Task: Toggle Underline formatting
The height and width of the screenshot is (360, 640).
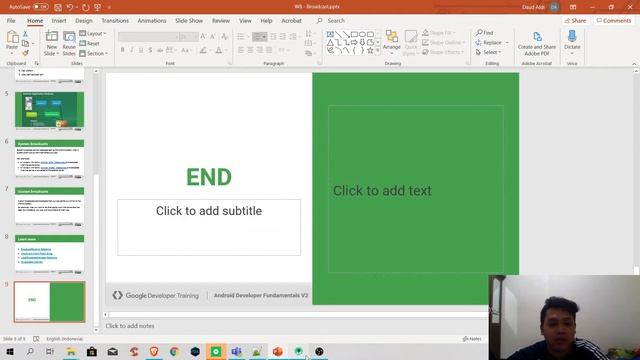Action: 141,50
